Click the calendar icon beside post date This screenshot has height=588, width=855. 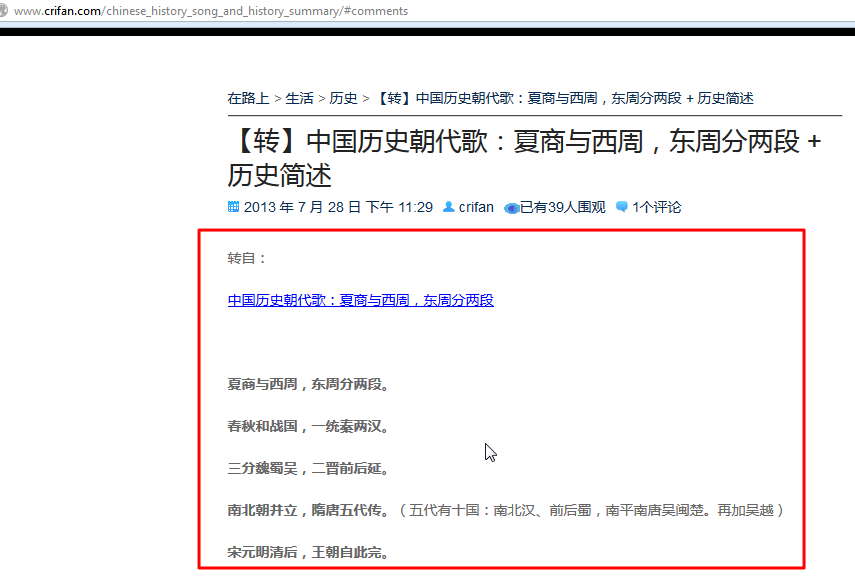click(233, 207)
